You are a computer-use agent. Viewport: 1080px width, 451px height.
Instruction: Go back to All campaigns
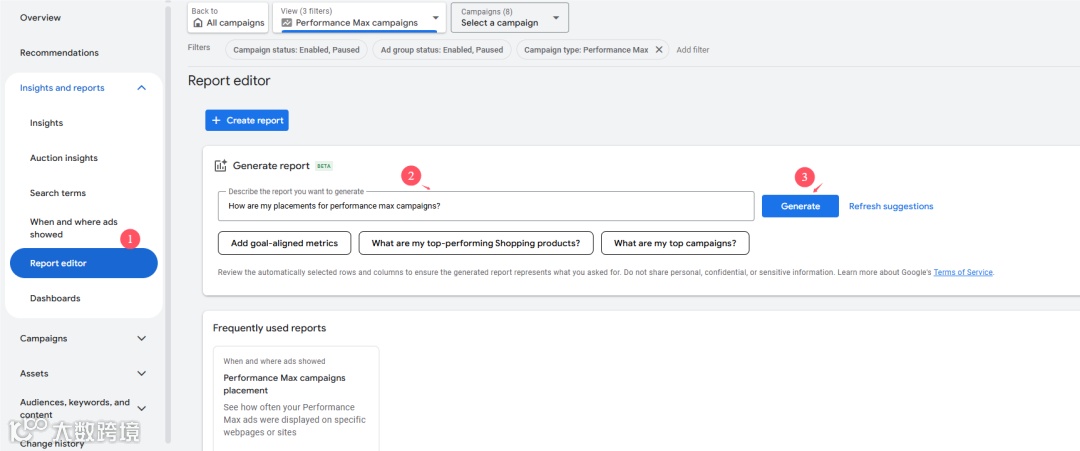(227, 17)
